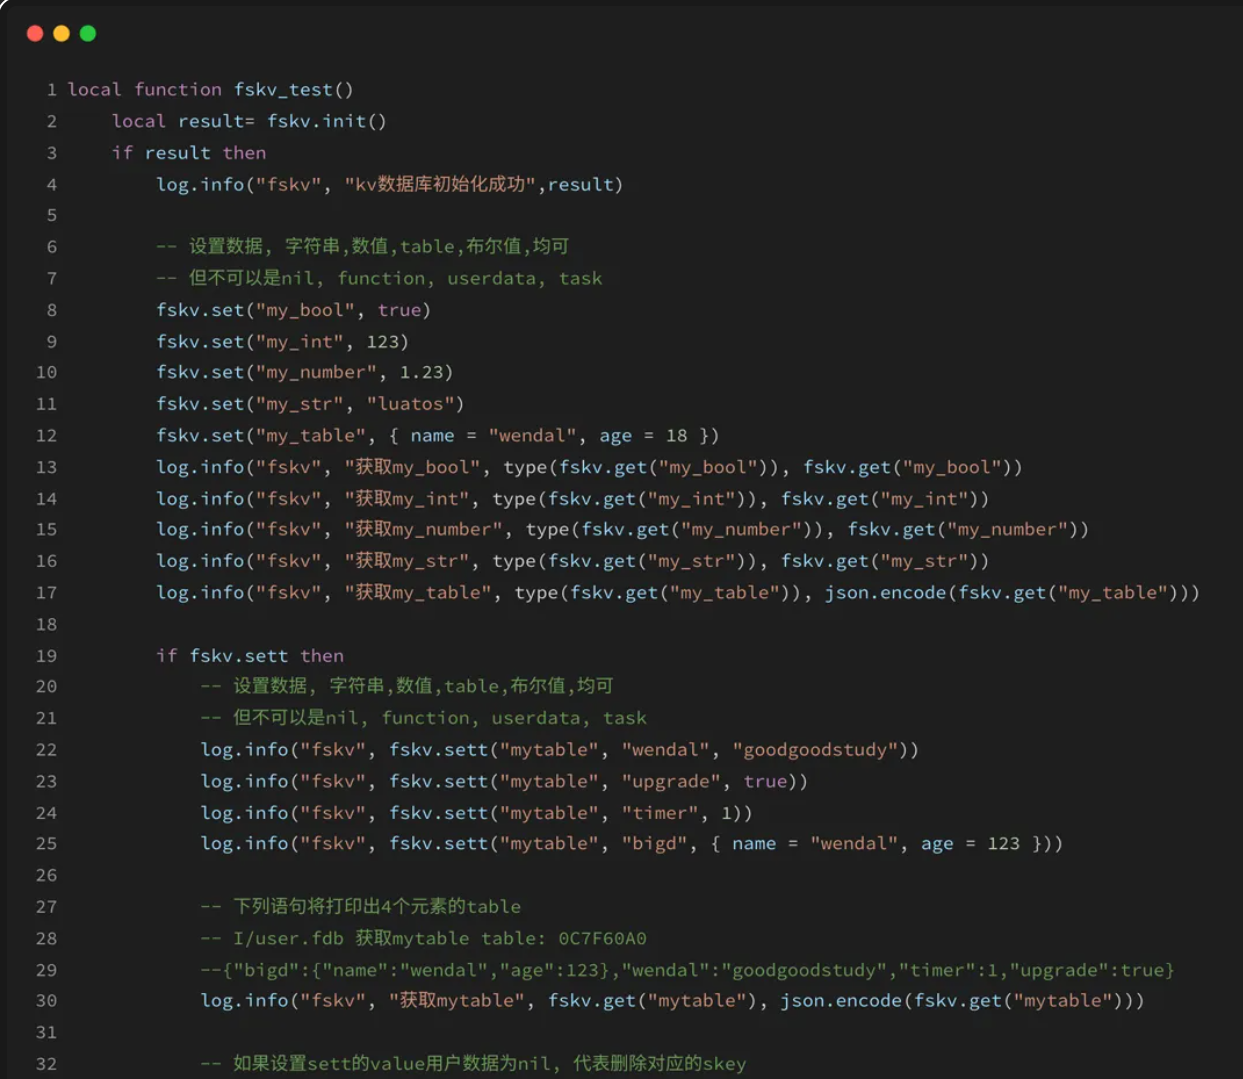Click "age = 18" in the table literal

tap(643, 436)
